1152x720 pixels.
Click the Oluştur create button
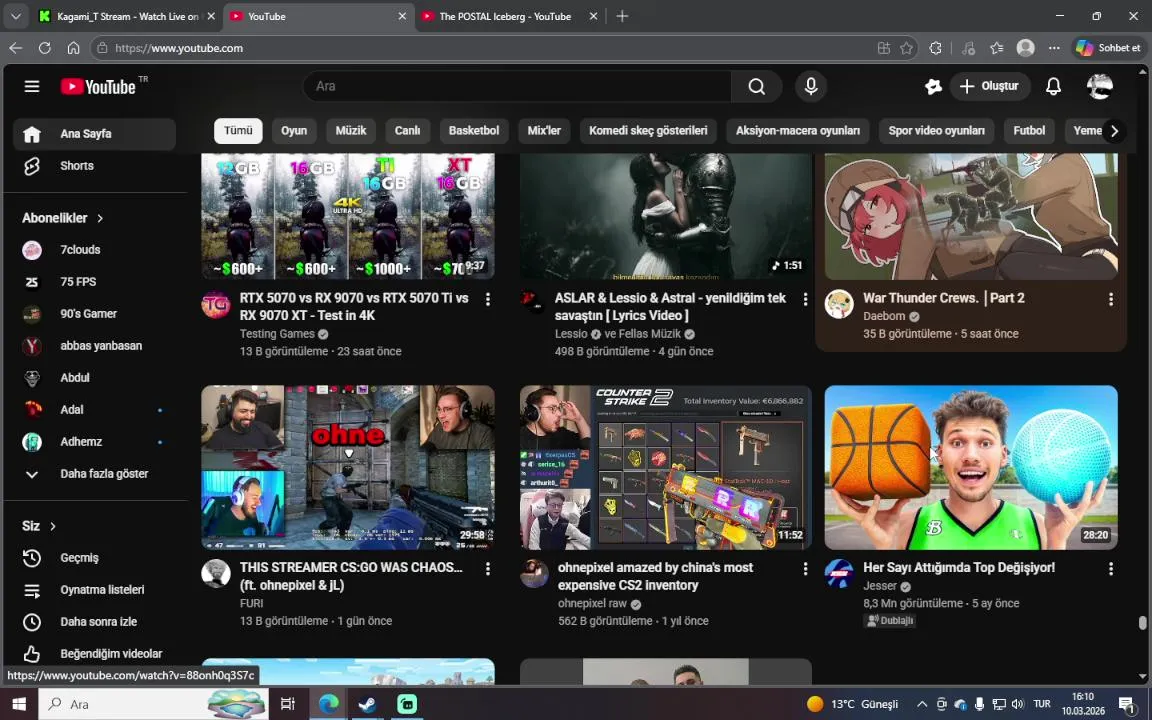(x=990, y=87)
